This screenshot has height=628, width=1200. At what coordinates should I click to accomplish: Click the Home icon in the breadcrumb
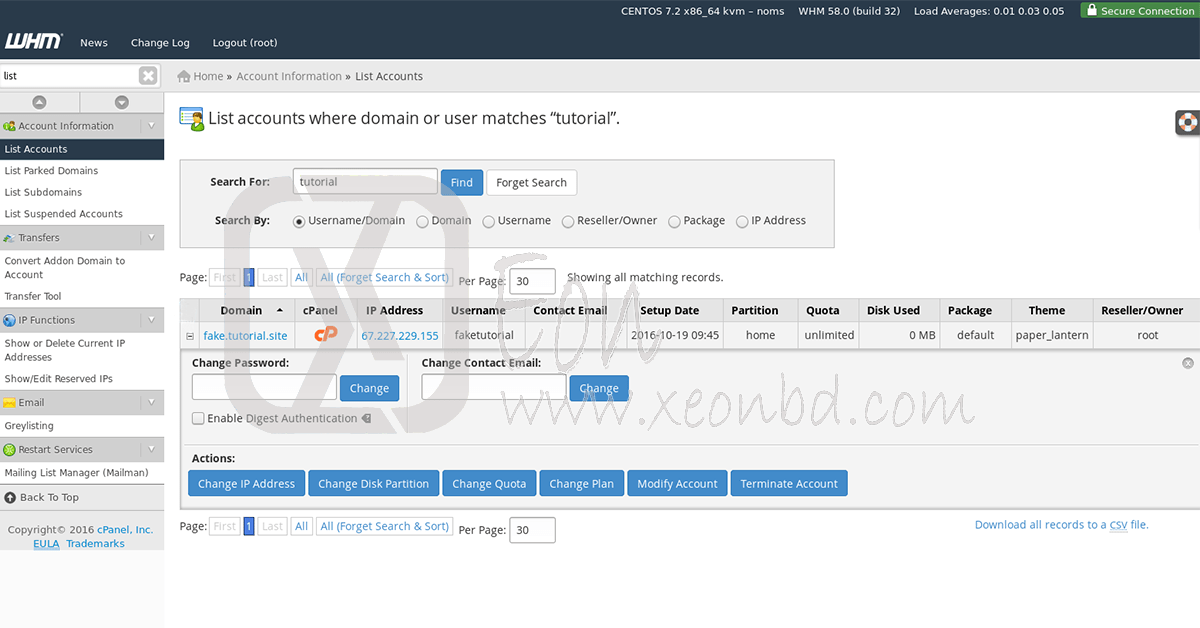[x=184, y=76]
